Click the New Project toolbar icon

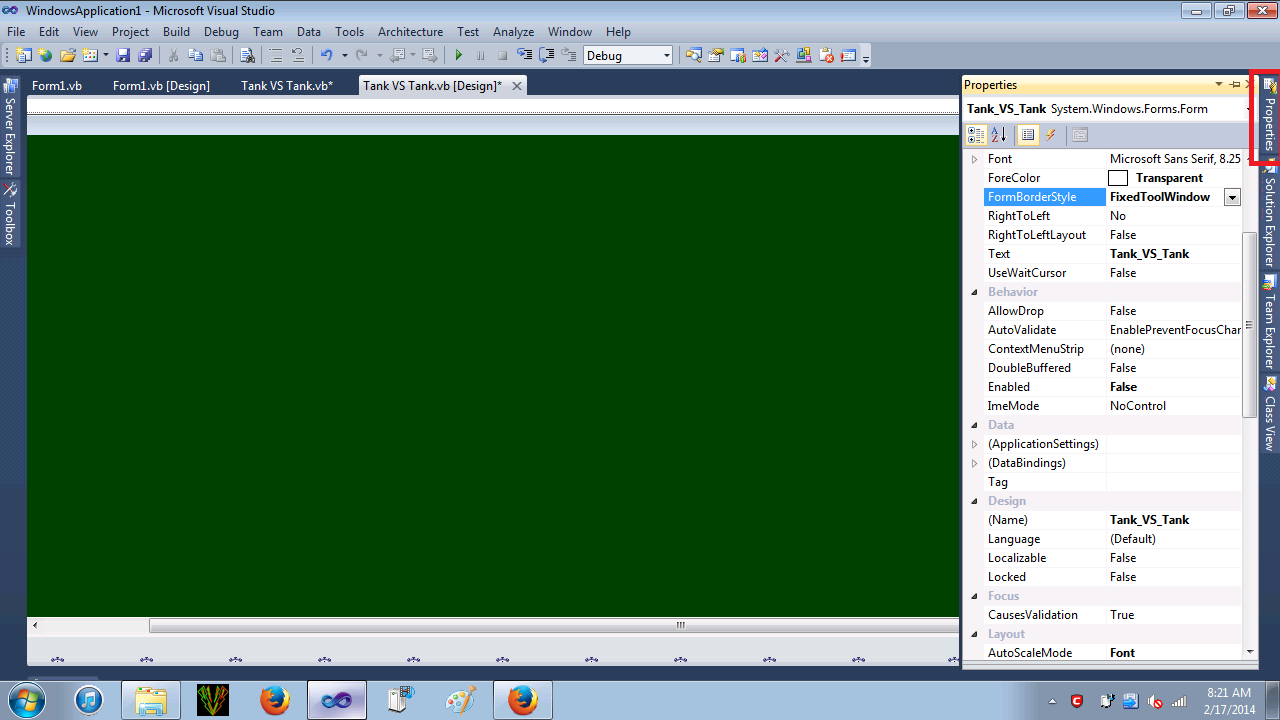(23, 56)
